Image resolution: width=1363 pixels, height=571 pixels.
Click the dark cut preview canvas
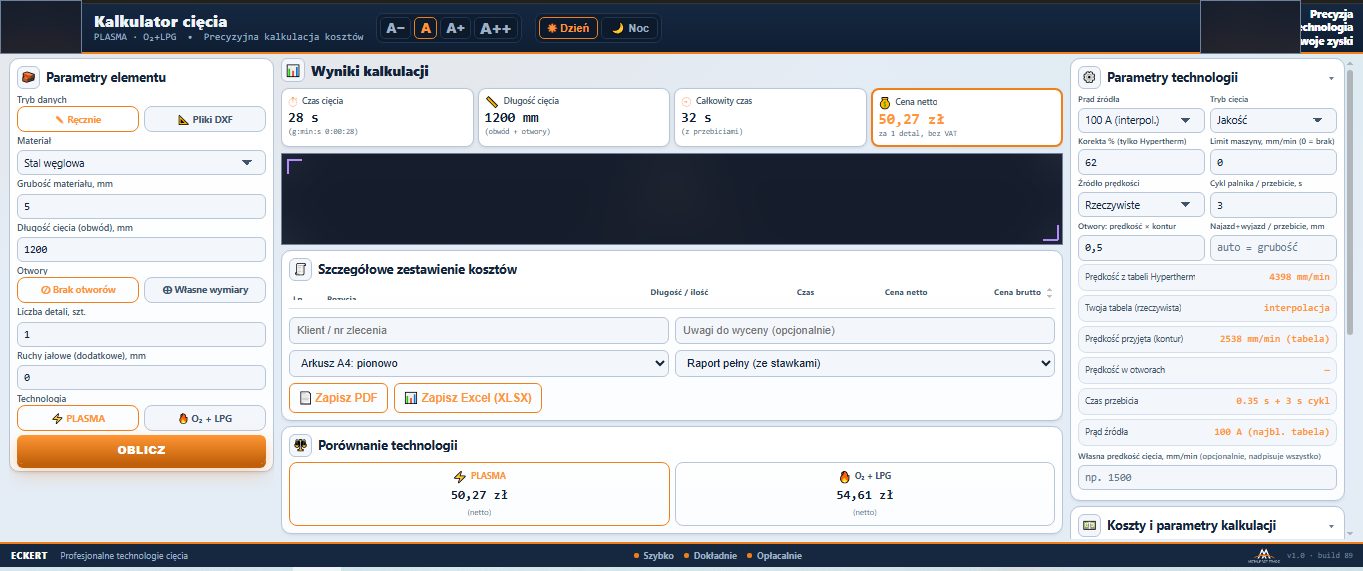tap(671, 198)
